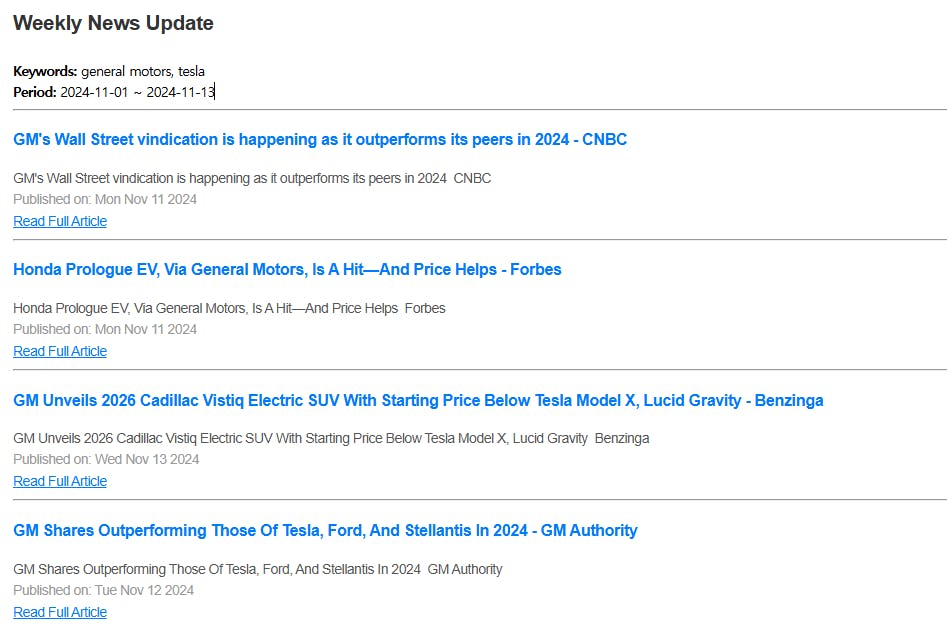947x627 pixels.
Task: Click the GM Authority summary text
Action: [x=258, y=569]
